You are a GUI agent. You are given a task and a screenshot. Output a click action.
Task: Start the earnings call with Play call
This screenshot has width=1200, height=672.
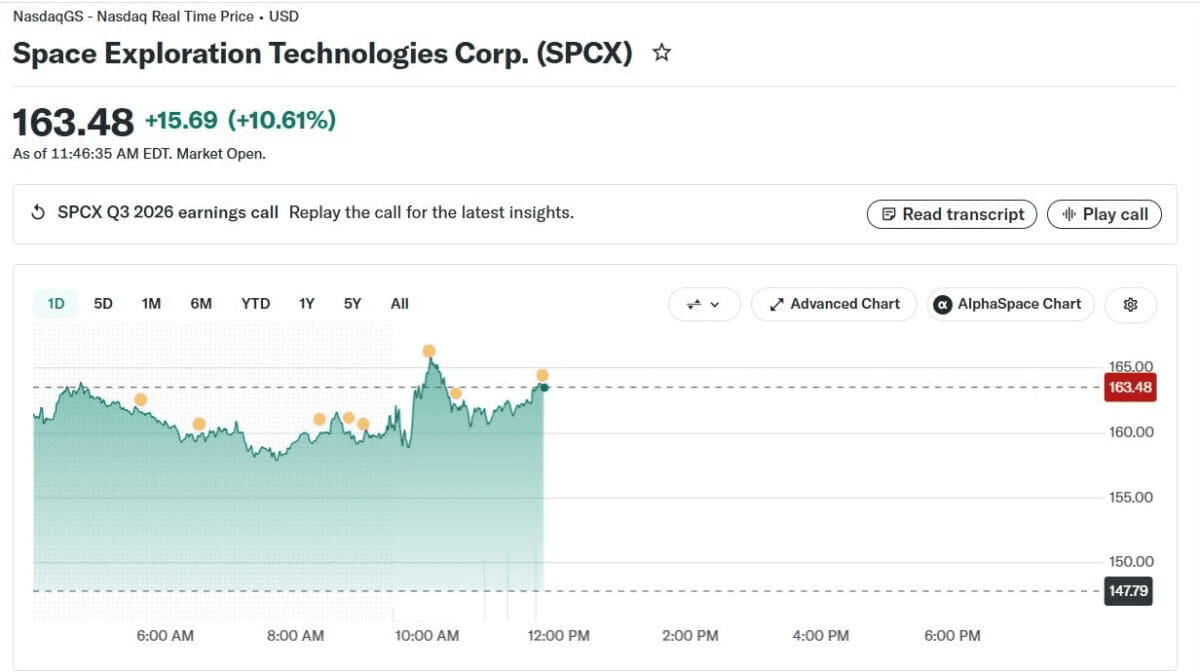(1104, 214)
